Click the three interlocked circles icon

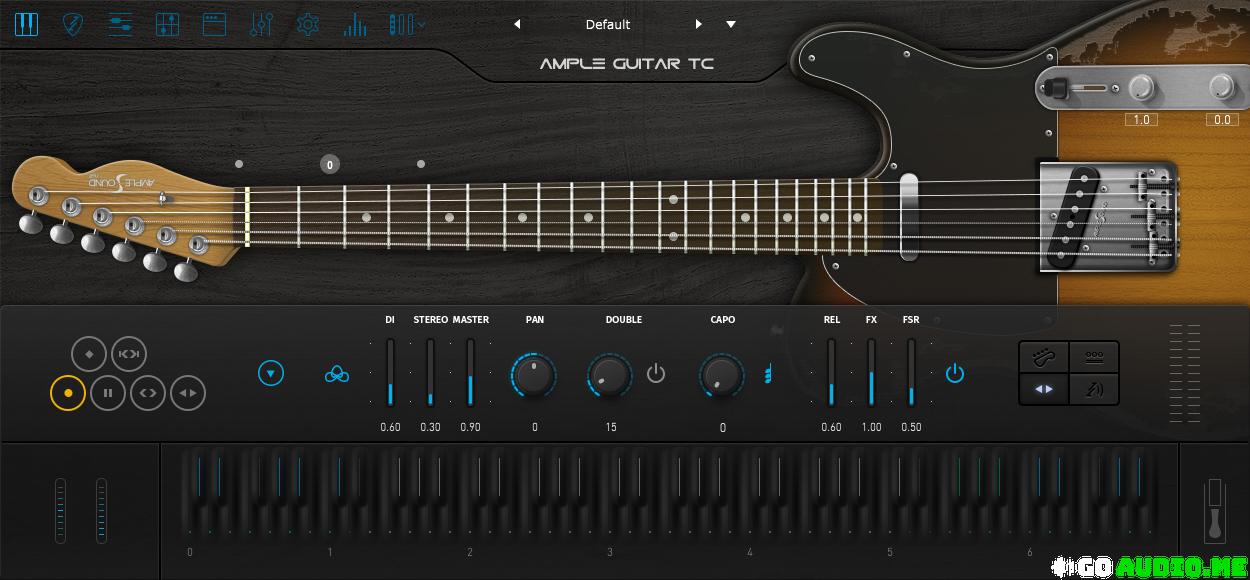(x=337, y=375)
